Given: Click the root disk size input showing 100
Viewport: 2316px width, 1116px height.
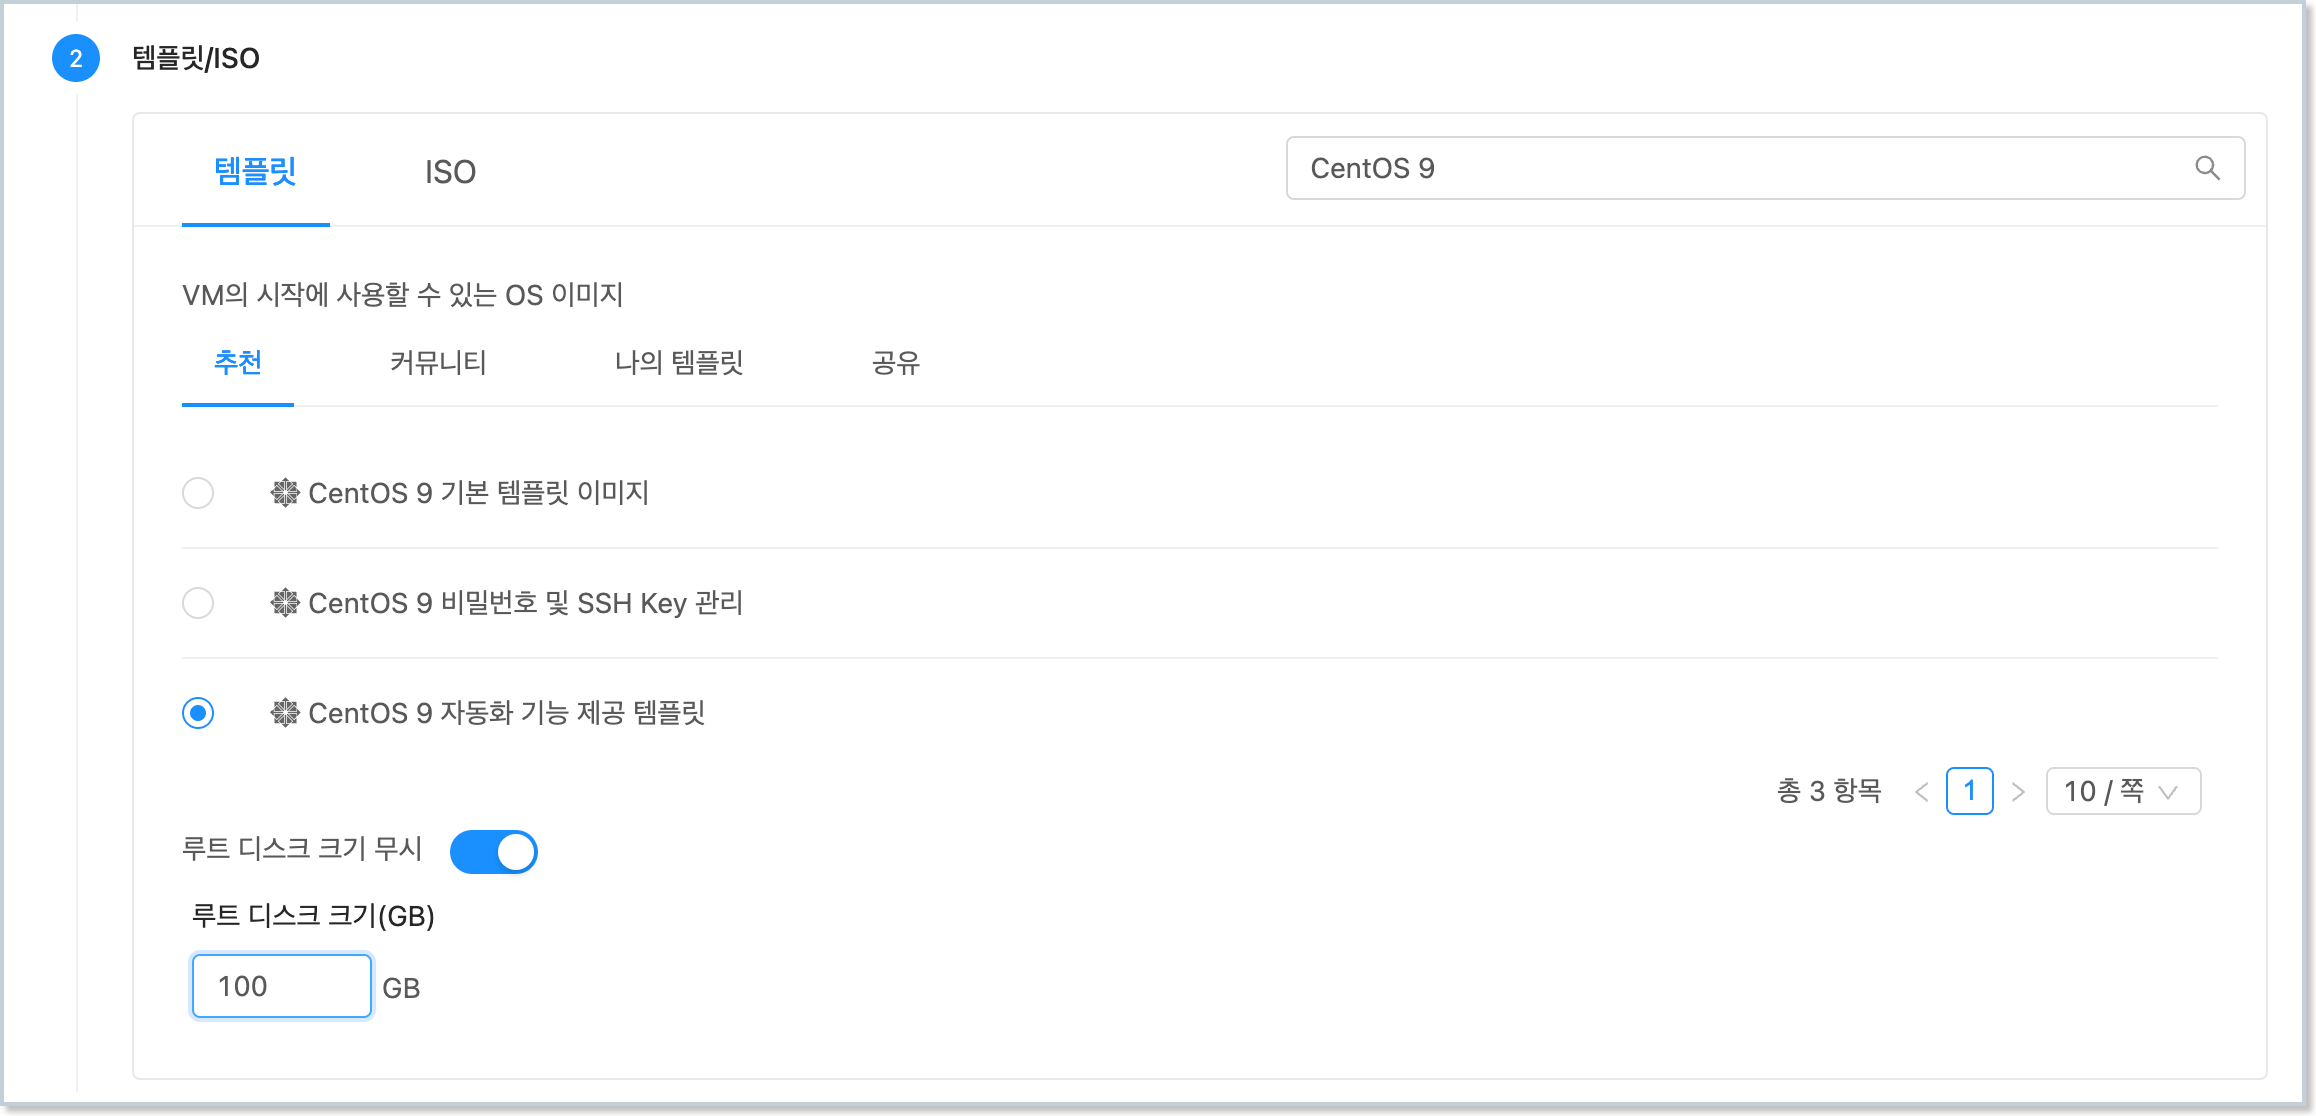Looking at the screenshot, I should click(281, 985).
